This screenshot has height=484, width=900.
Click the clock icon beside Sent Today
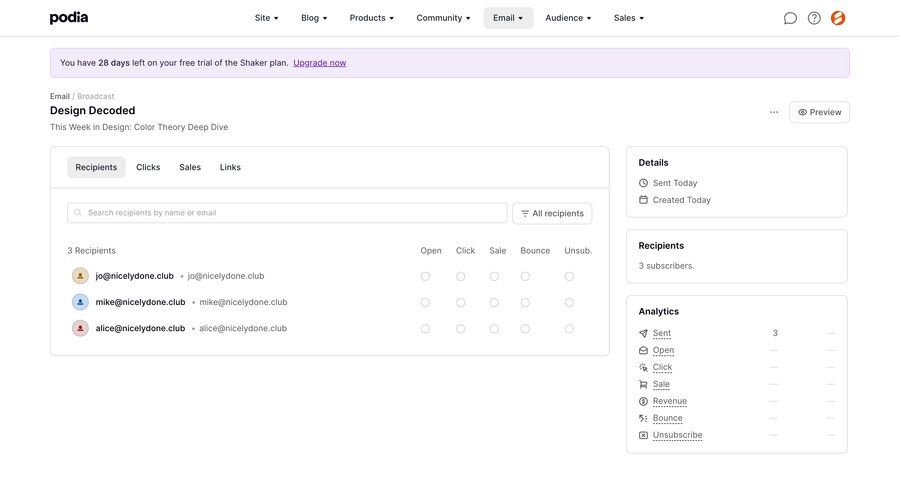[643, 183]
